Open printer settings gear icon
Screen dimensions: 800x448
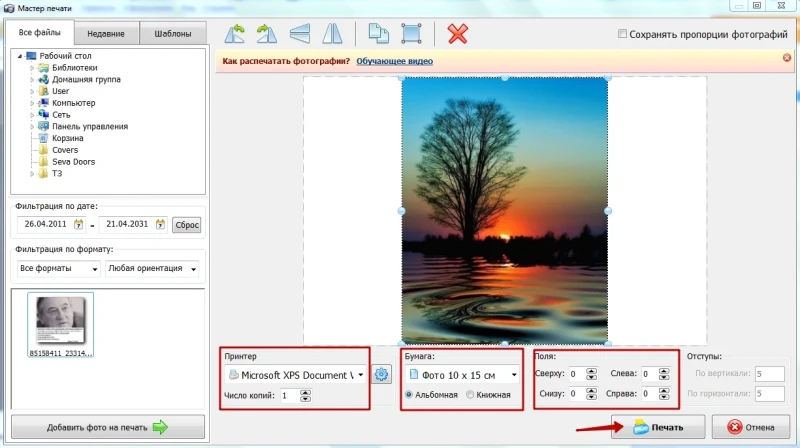tap(381, 375)
